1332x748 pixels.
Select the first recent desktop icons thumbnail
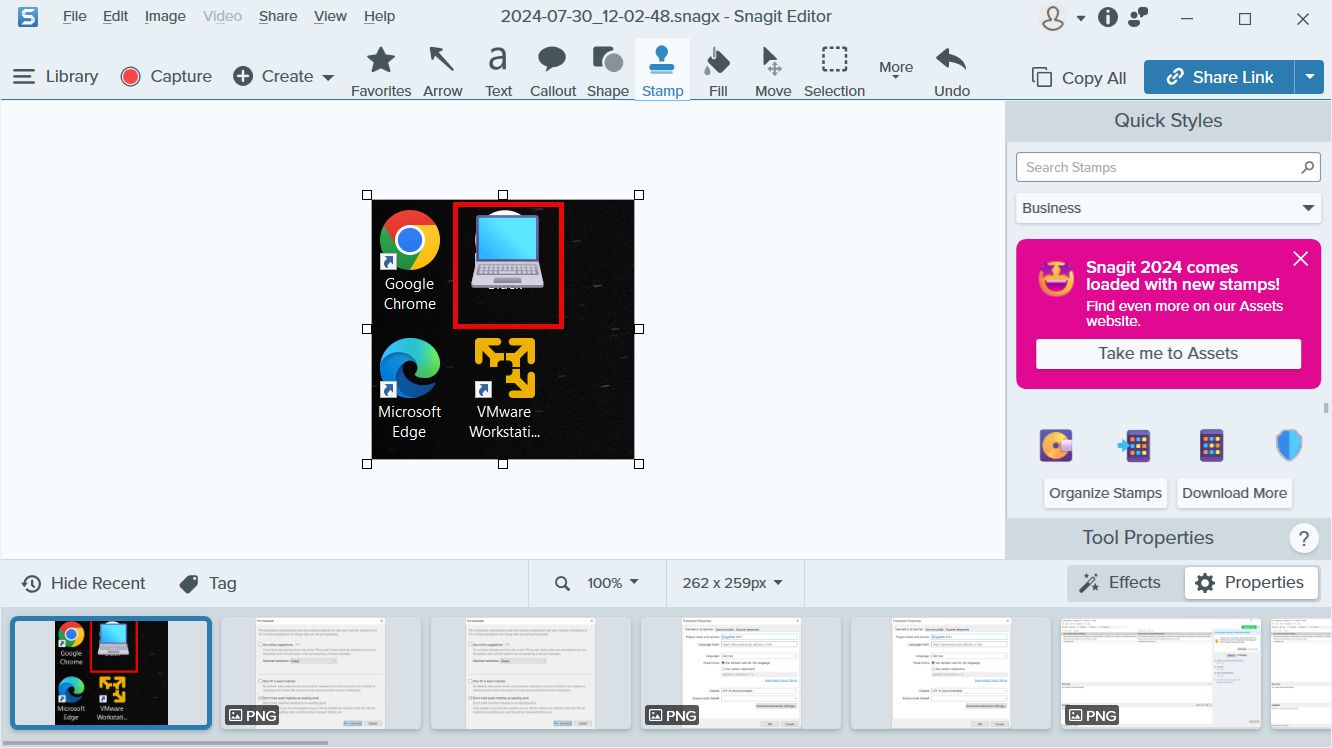(x=111, y=672)
